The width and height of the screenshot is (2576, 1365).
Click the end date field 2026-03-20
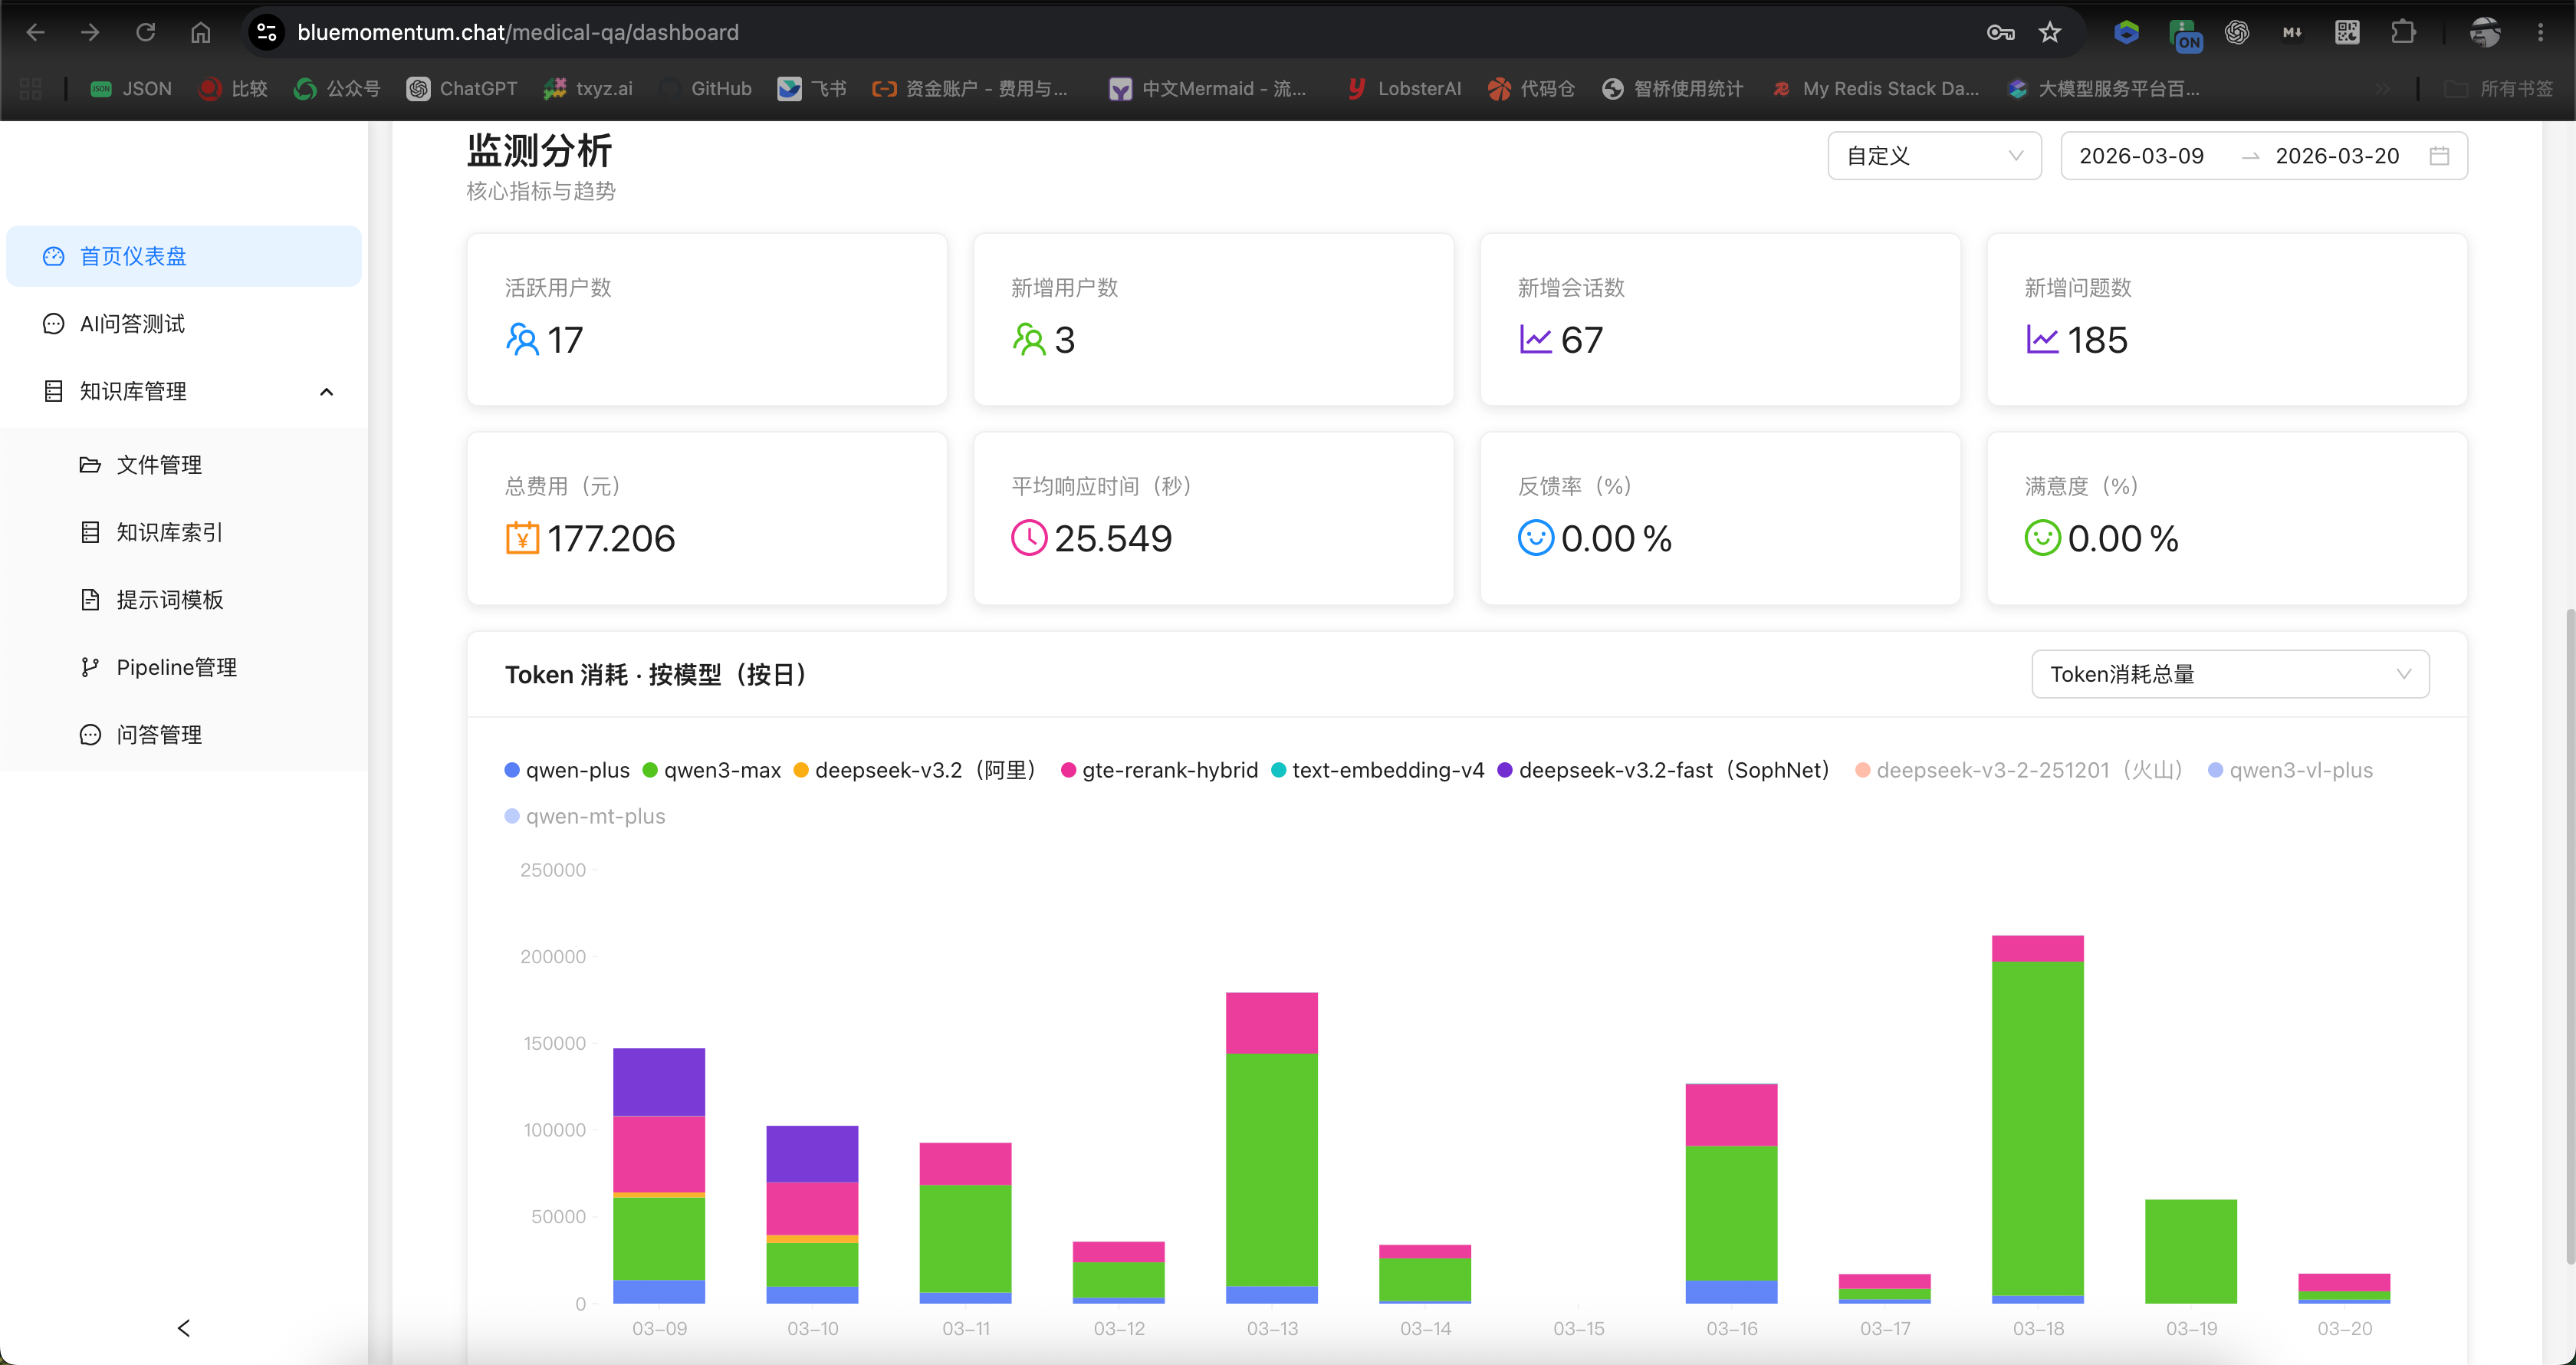pyautogui.click(x=2337, y=156)
